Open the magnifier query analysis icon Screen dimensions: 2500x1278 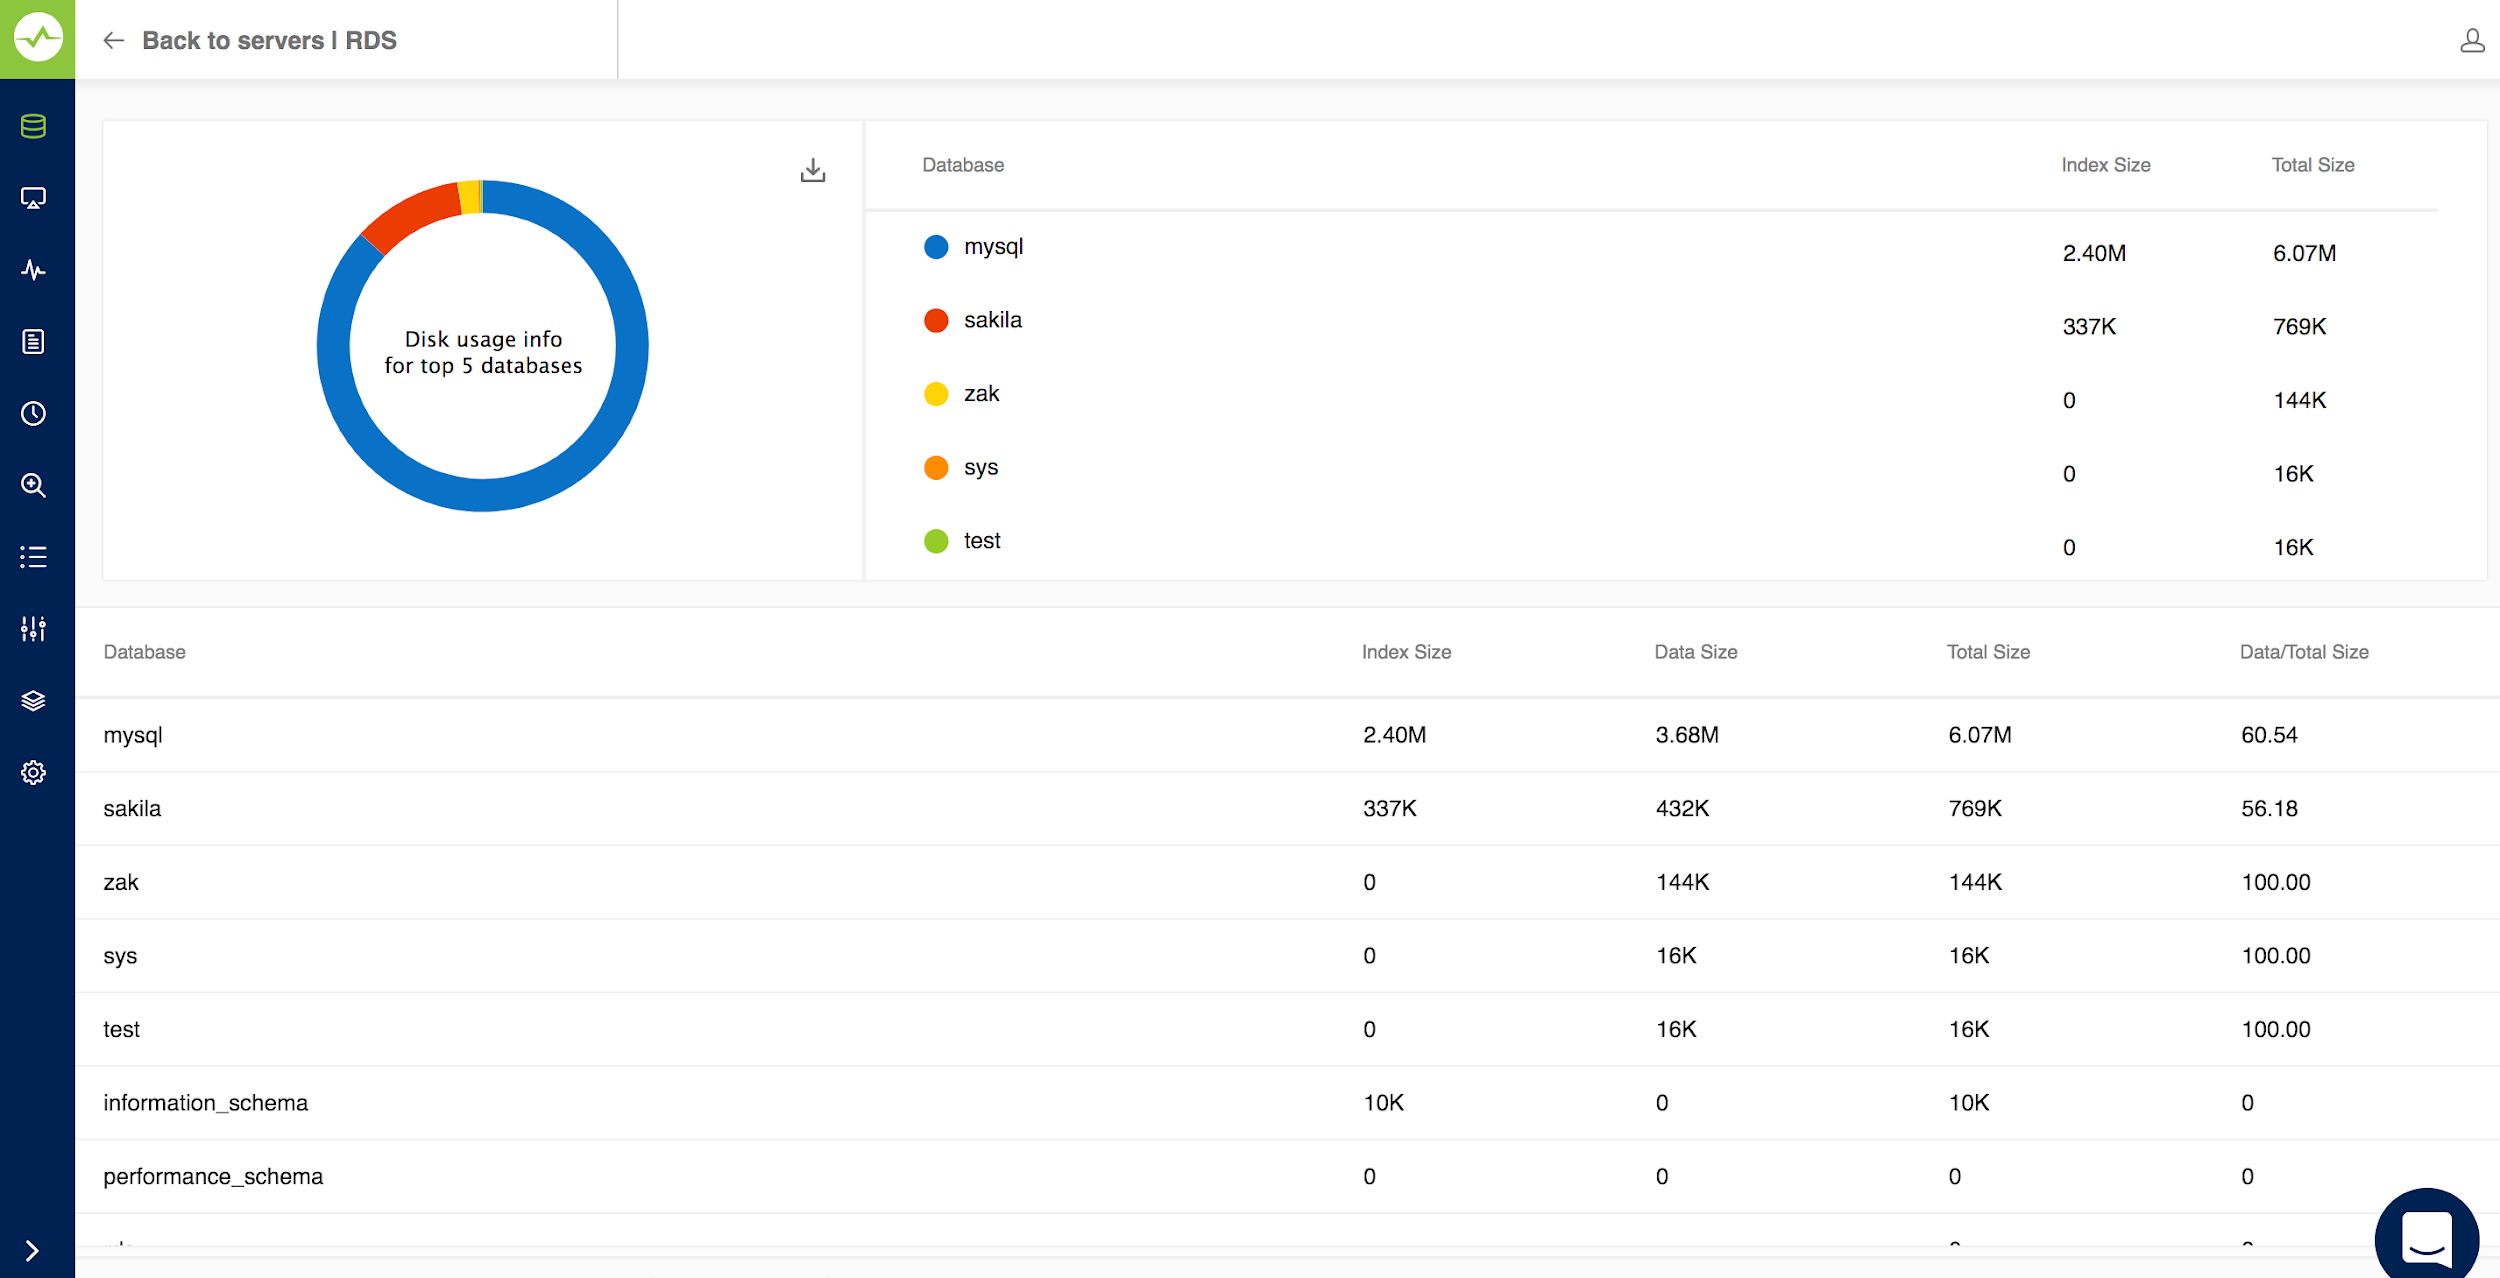[33, 486]
